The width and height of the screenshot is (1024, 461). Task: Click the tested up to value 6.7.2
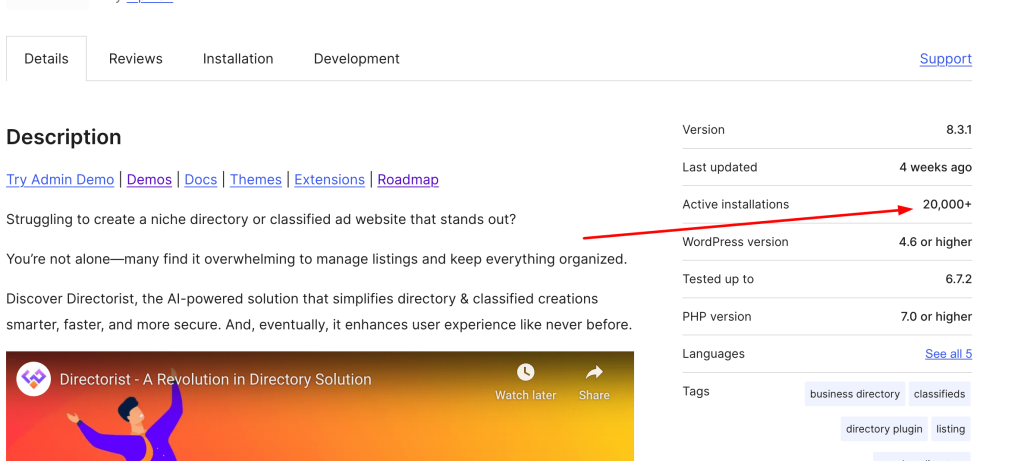pos(959,279)
